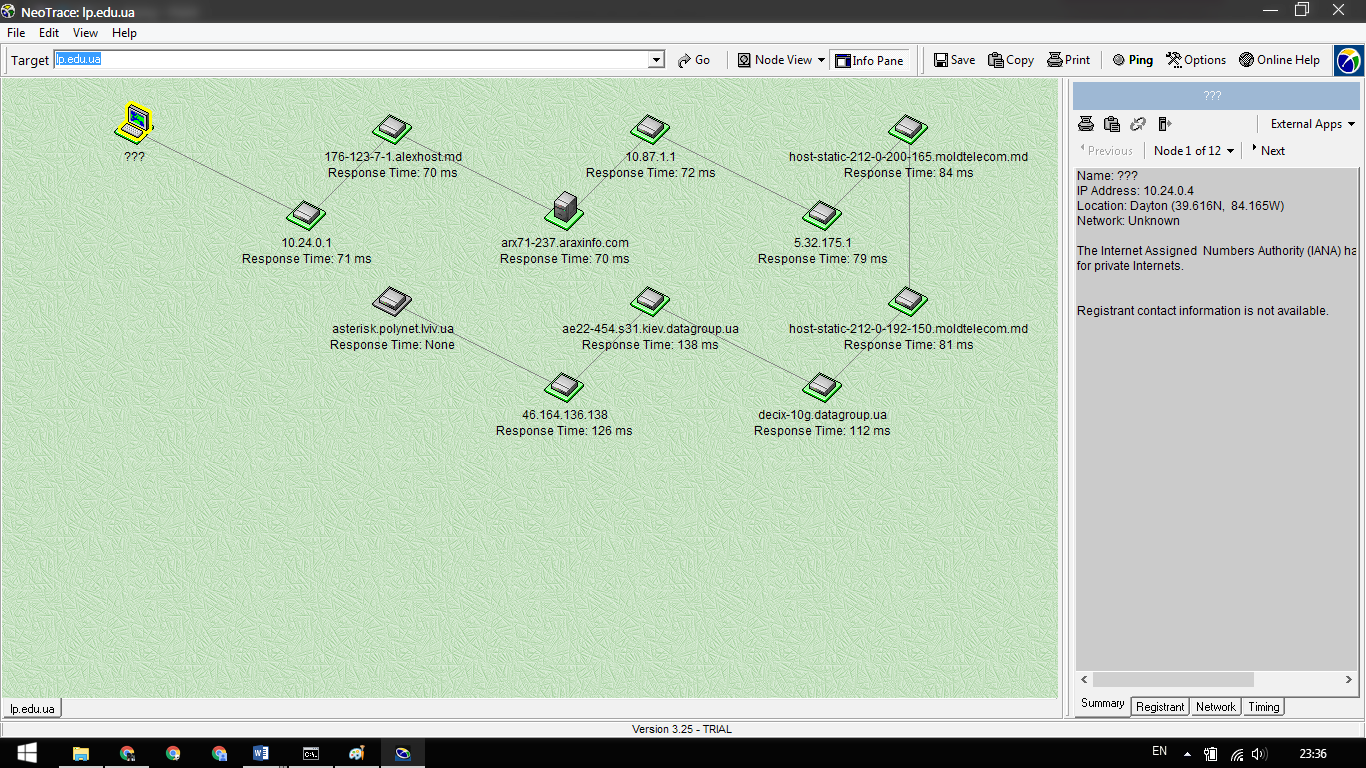Screen dimensions: 1366x768
Task: Select the 176-123-7-1.alexhost.md node icon
Action: (392, 129)
